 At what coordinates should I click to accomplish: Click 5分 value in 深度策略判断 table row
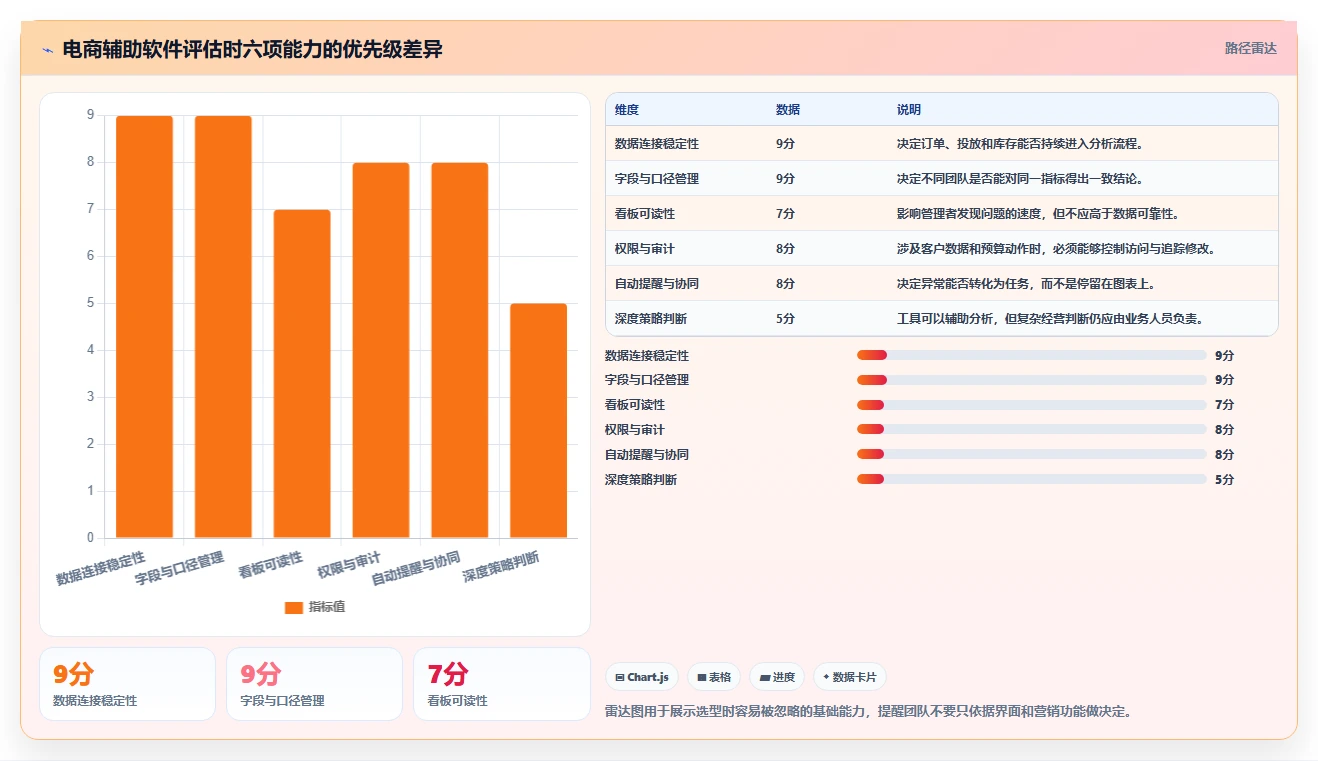click(x=785, y=319)
